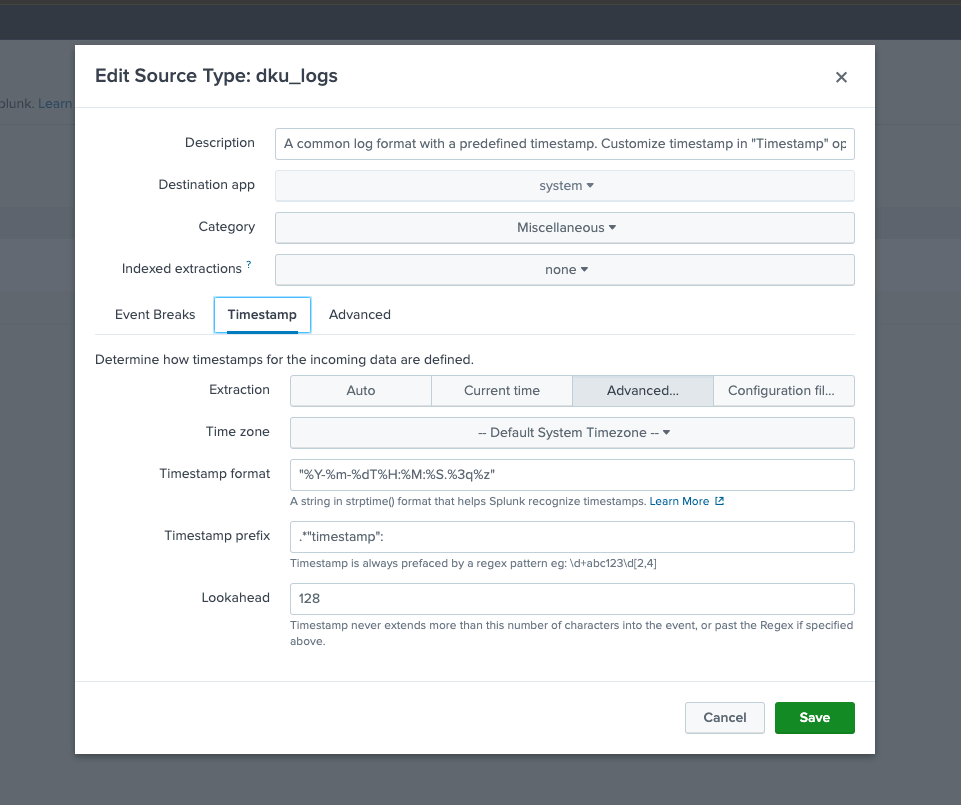This screenshot has height=805, width=961.
Task: Click the external-link icon after Learn More
Action: pyautogui.click(x=719, y=501)
